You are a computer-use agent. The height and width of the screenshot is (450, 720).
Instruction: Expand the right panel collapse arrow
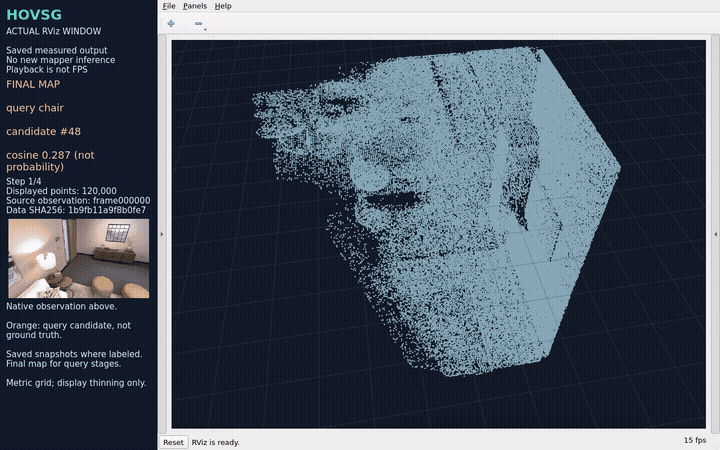(x=715, y=234)
